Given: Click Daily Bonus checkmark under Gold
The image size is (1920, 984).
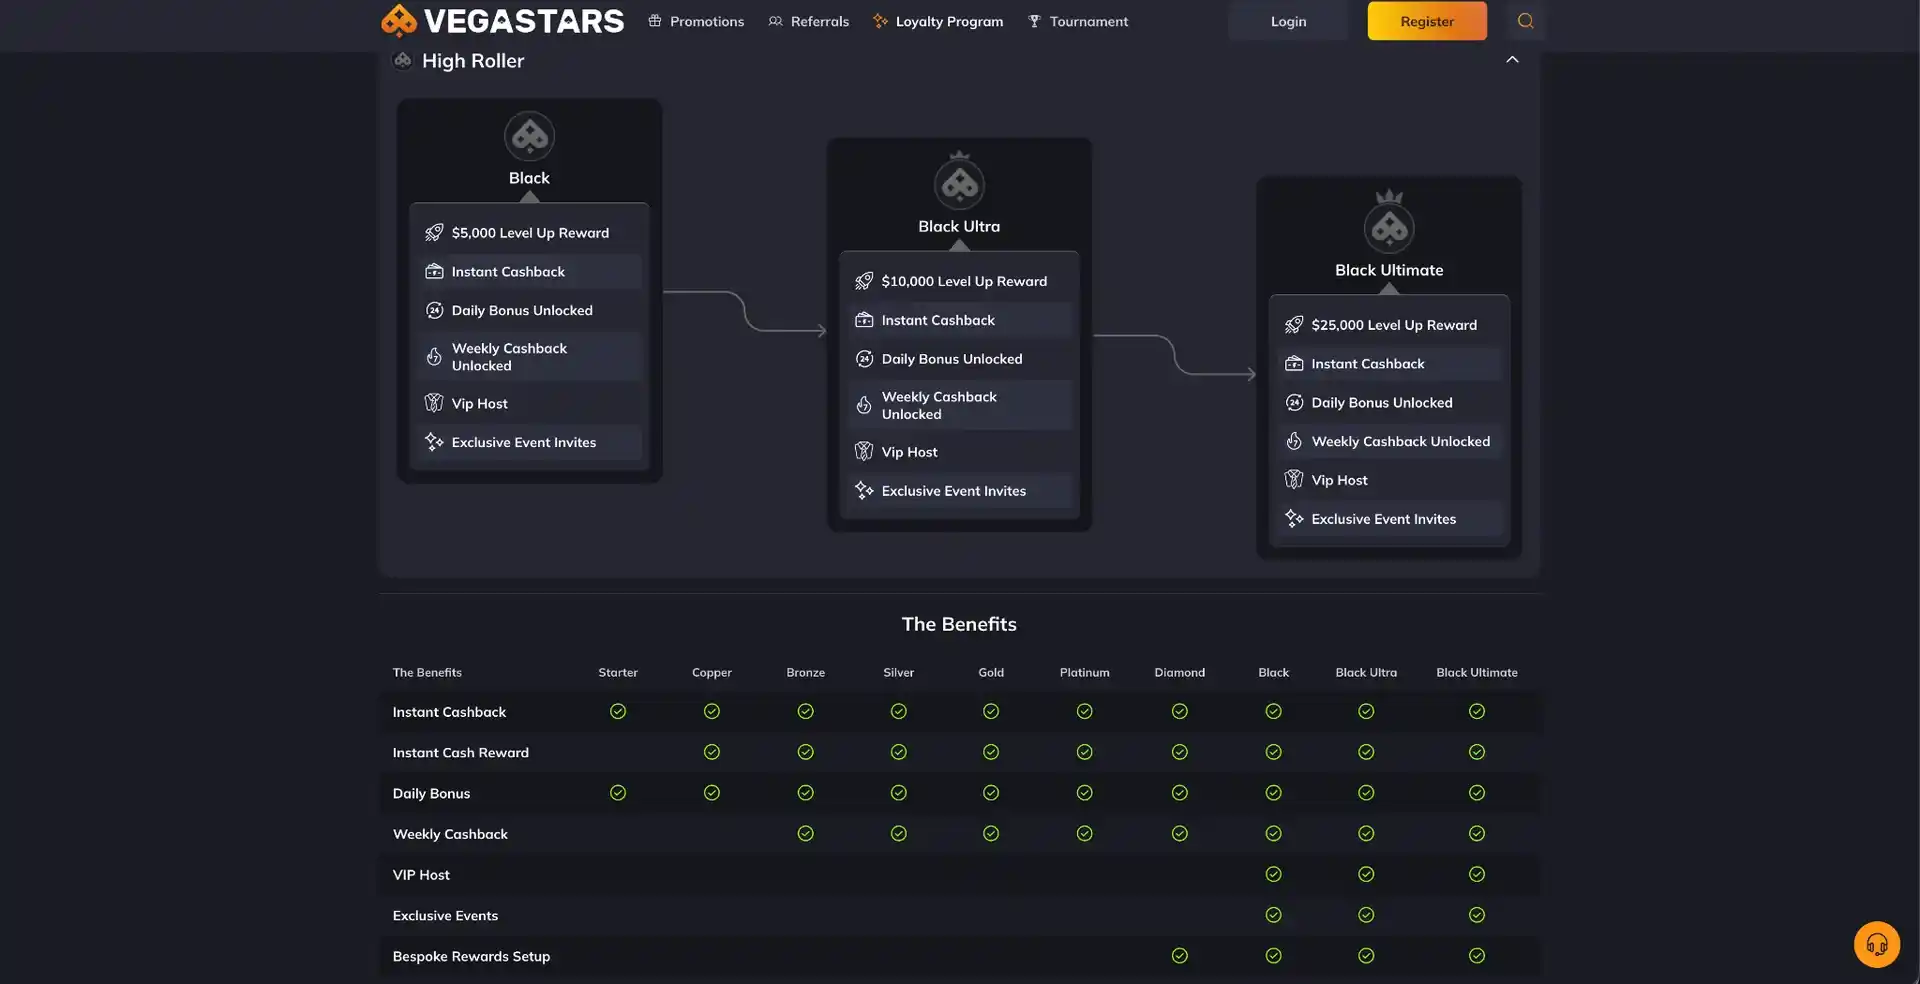Looking at the screenshot, I should [991, 793].
